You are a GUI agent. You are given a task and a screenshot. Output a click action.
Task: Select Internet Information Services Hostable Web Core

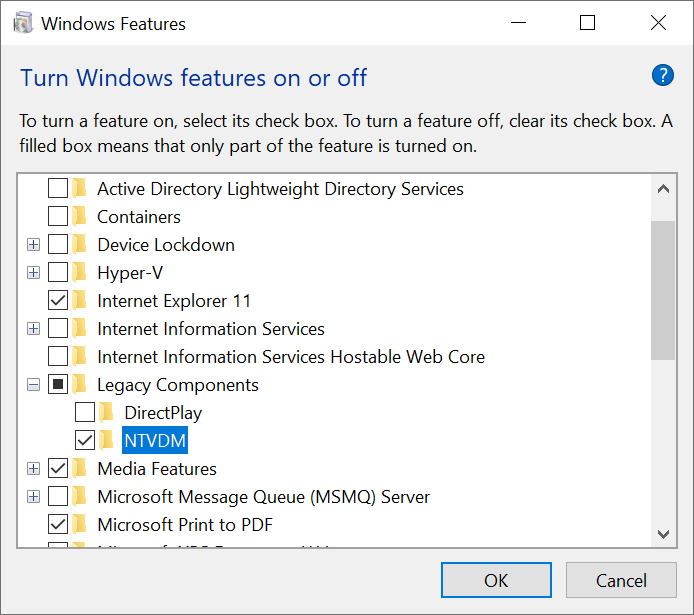(290, 357)
